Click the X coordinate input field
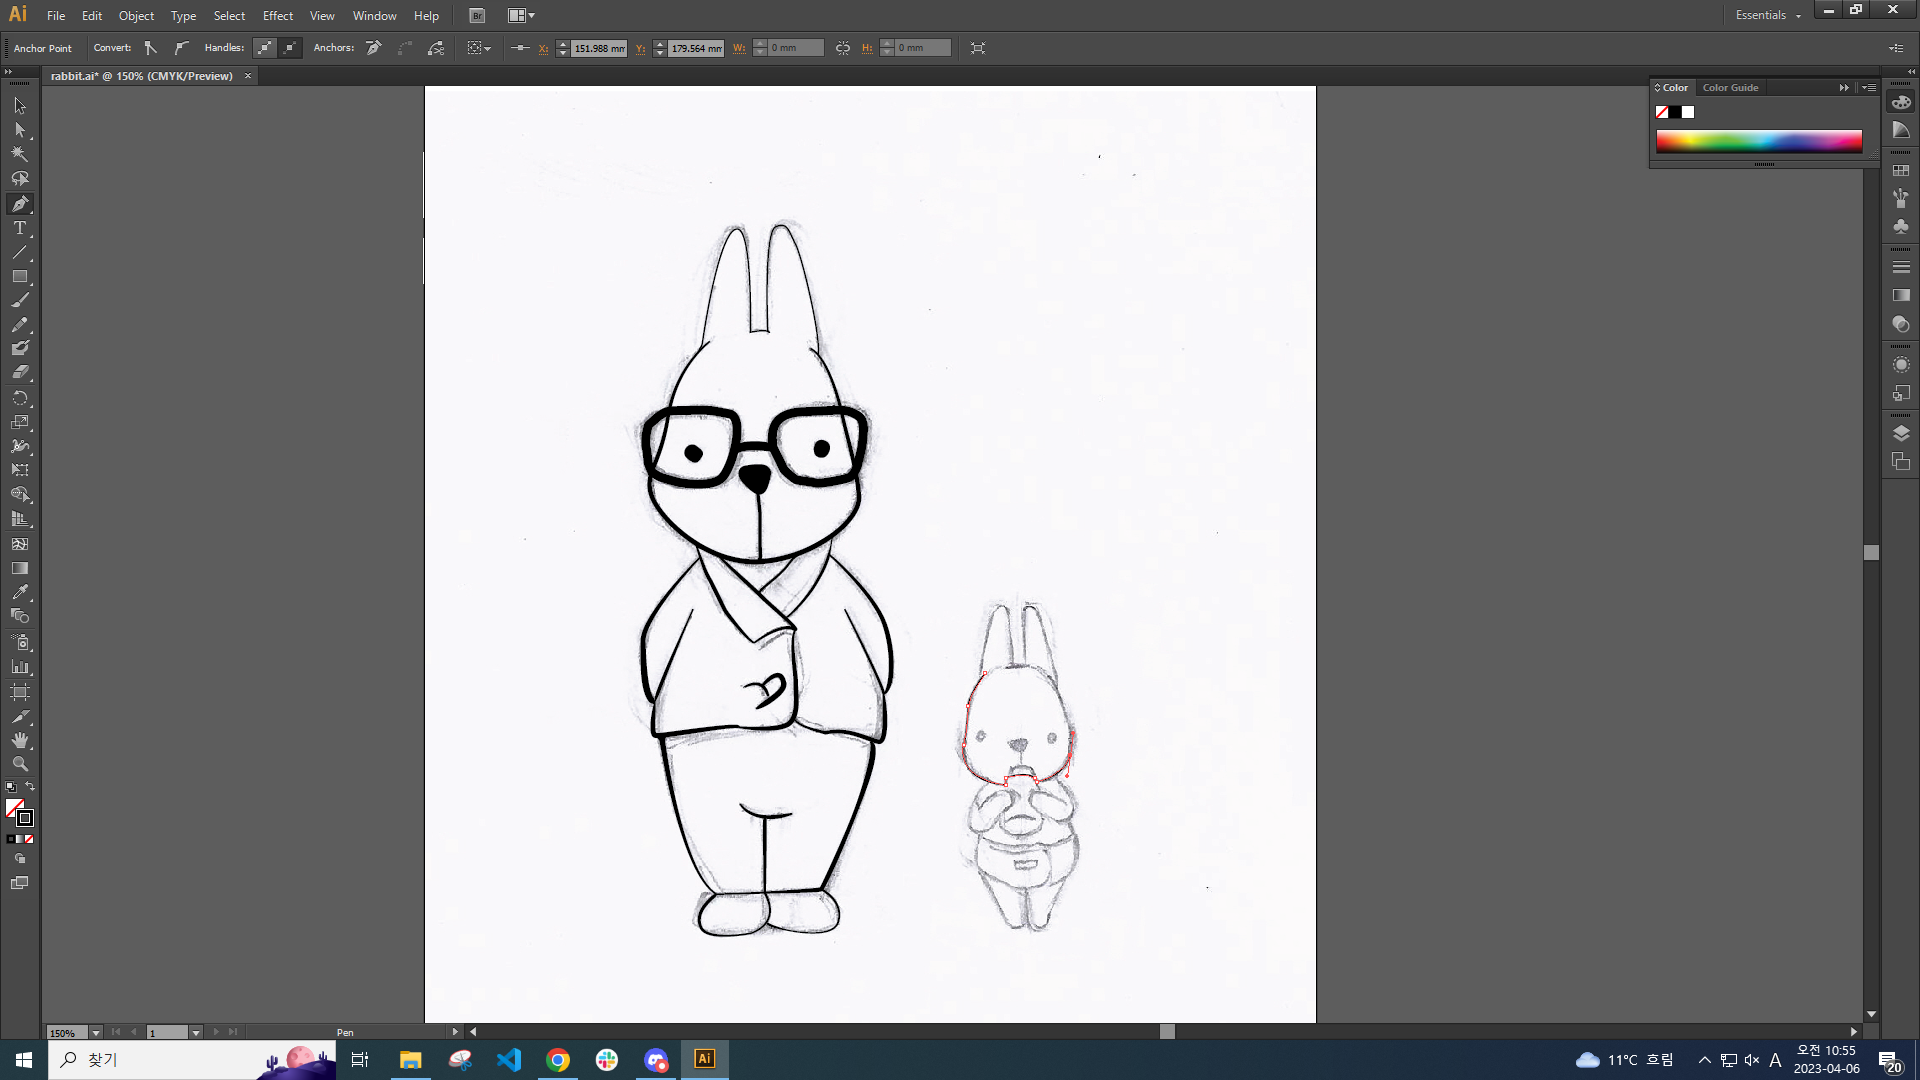 tap(598, 48)
